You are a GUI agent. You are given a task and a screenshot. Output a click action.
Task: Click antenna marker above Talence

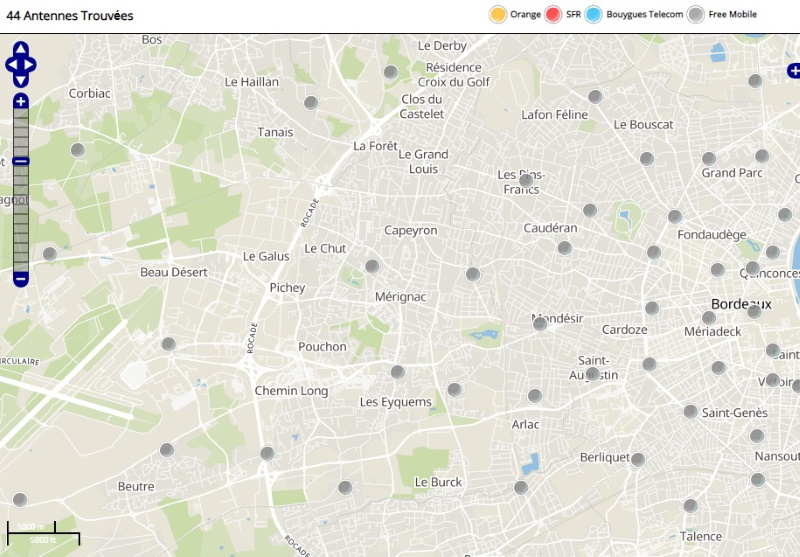[x=690, y=506]
